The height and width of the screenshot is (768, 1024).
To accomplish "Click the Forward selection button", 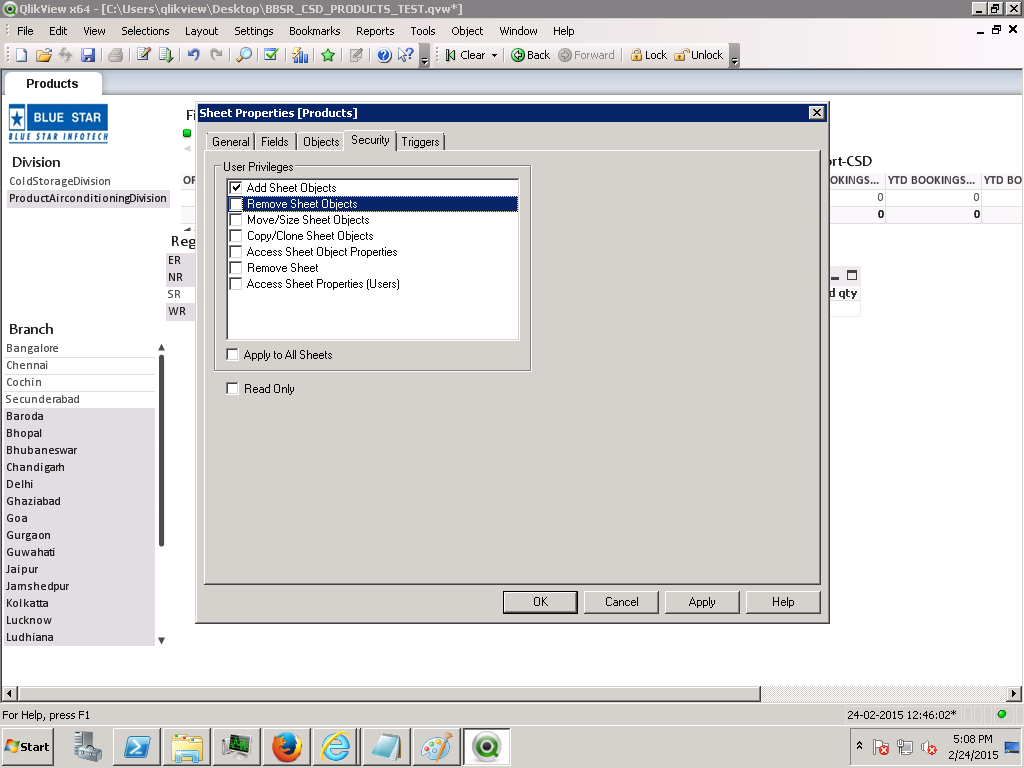I will pos(586,56).
